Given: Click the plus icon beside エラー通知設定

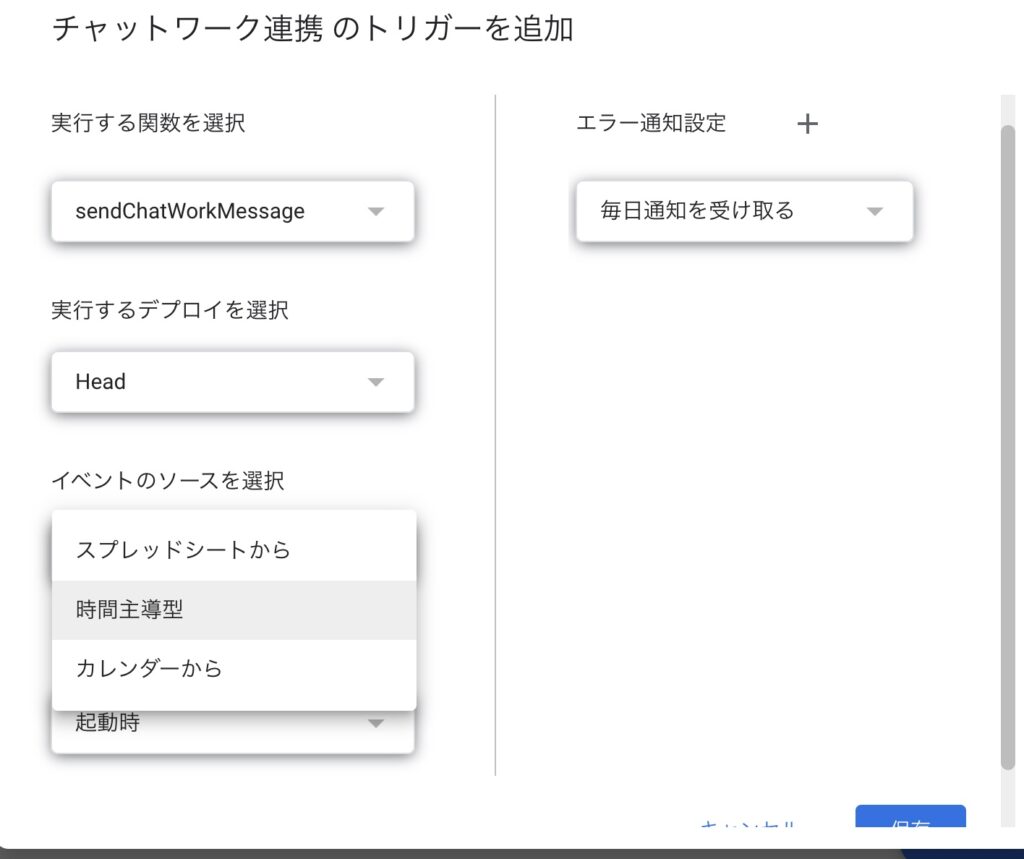Looking at the screenshot, I should coord(807,123).
